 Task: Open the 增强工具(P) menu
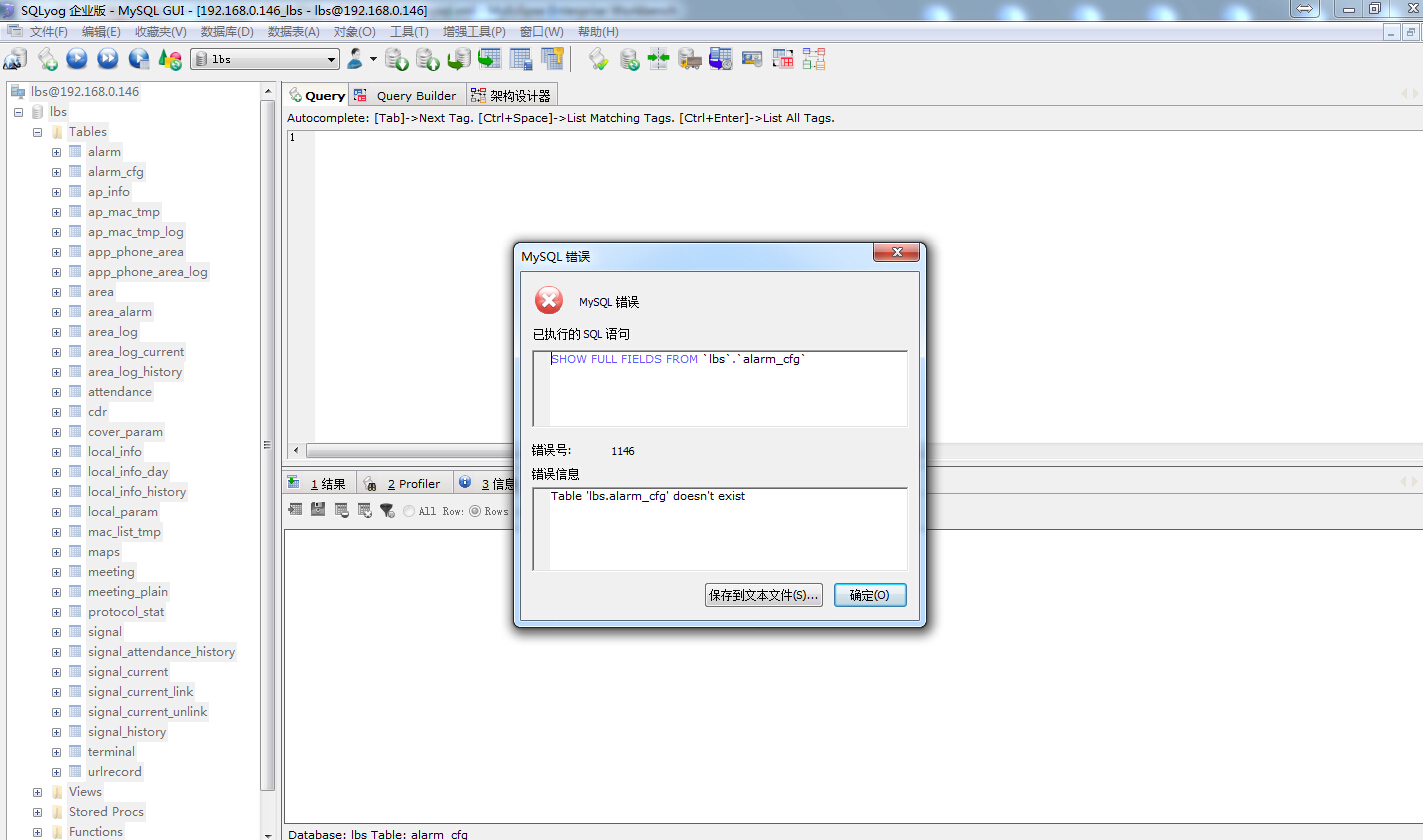pos(474,32)
